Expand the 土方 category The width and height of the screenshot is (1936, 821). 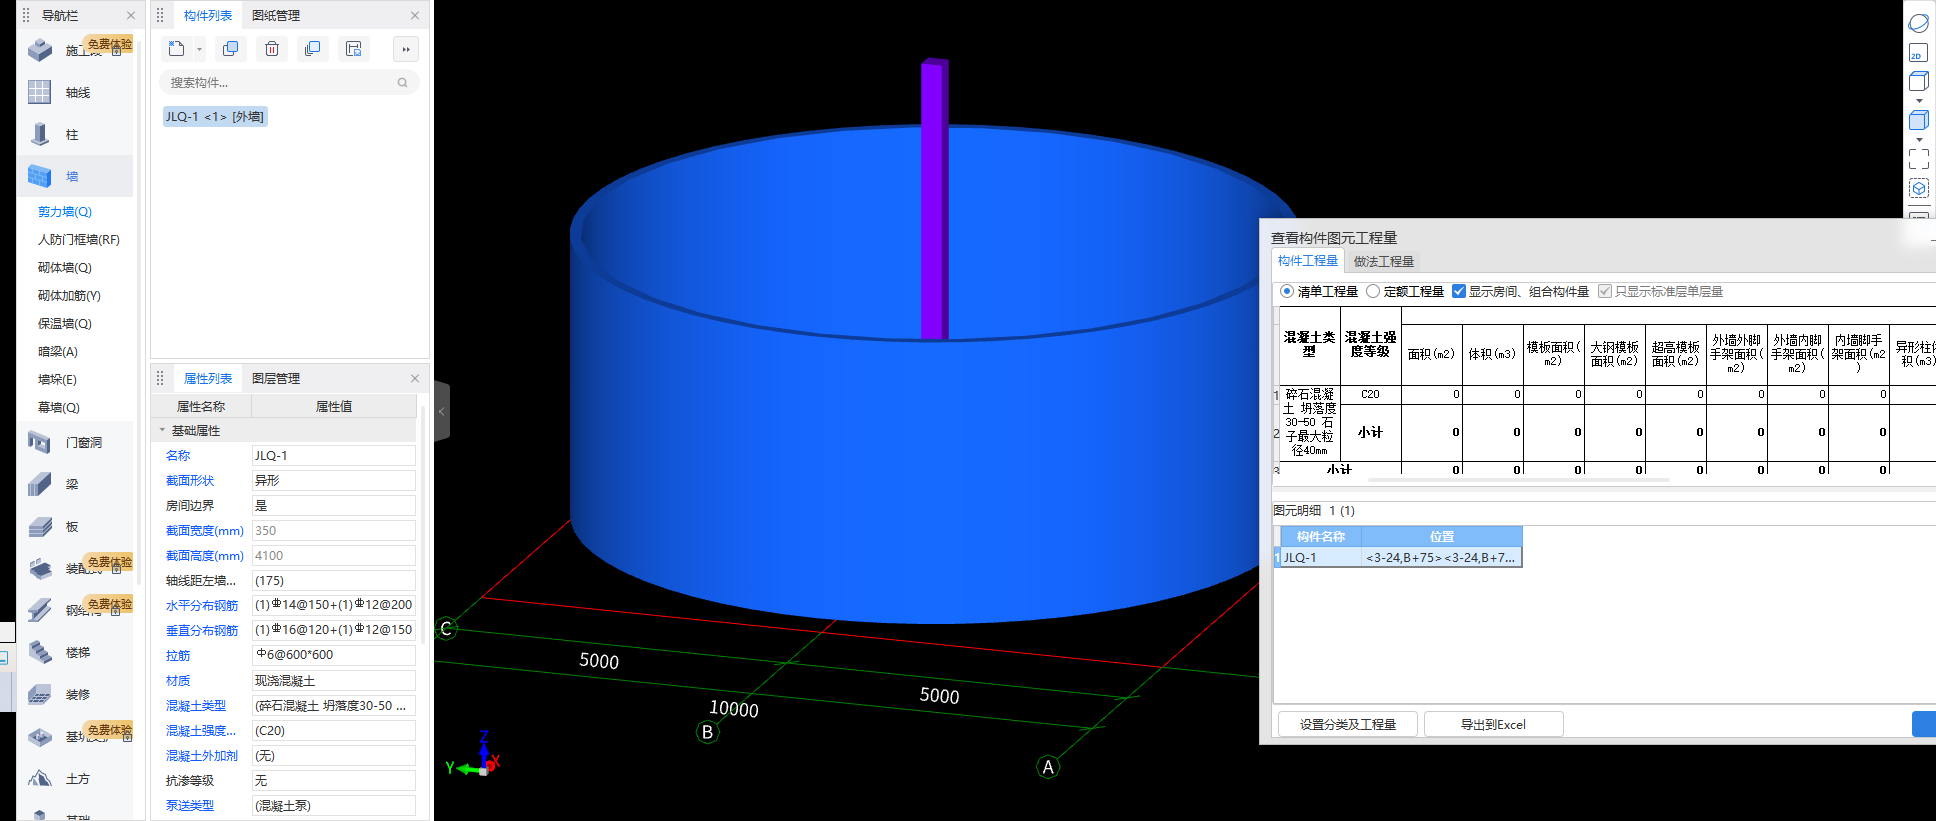click(75, 778)
